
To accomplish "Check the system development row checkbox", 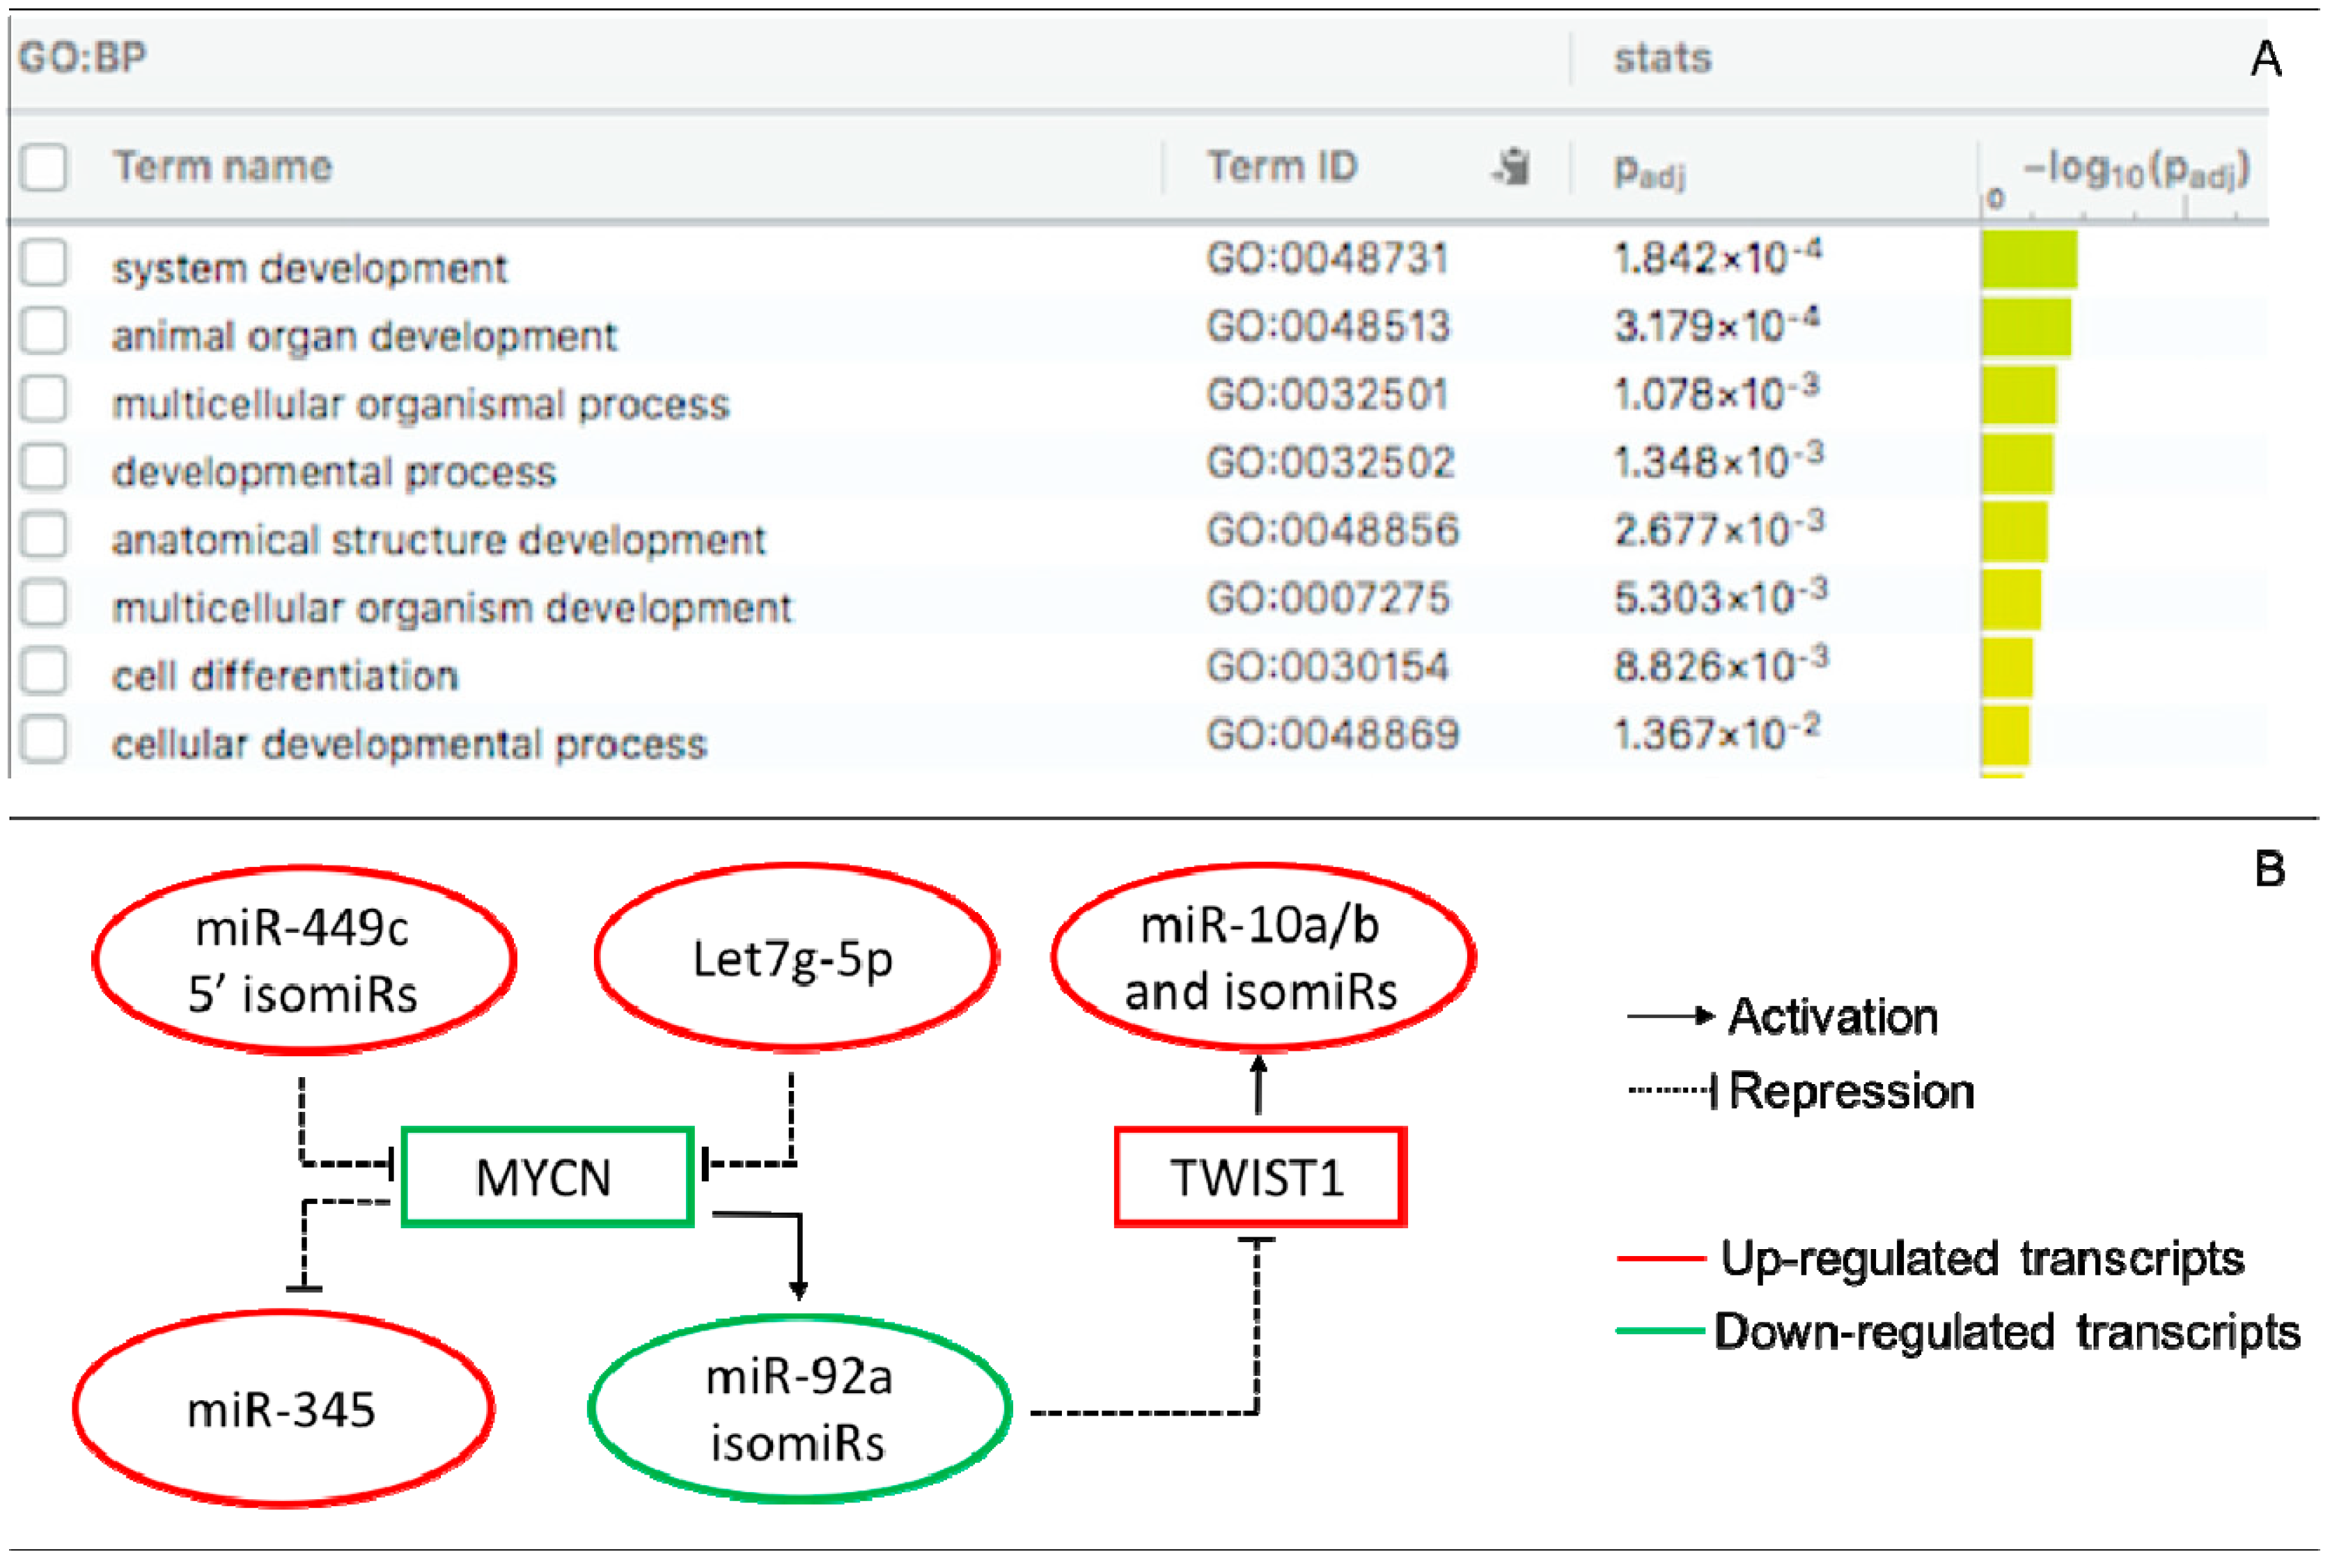I will 44,264.
